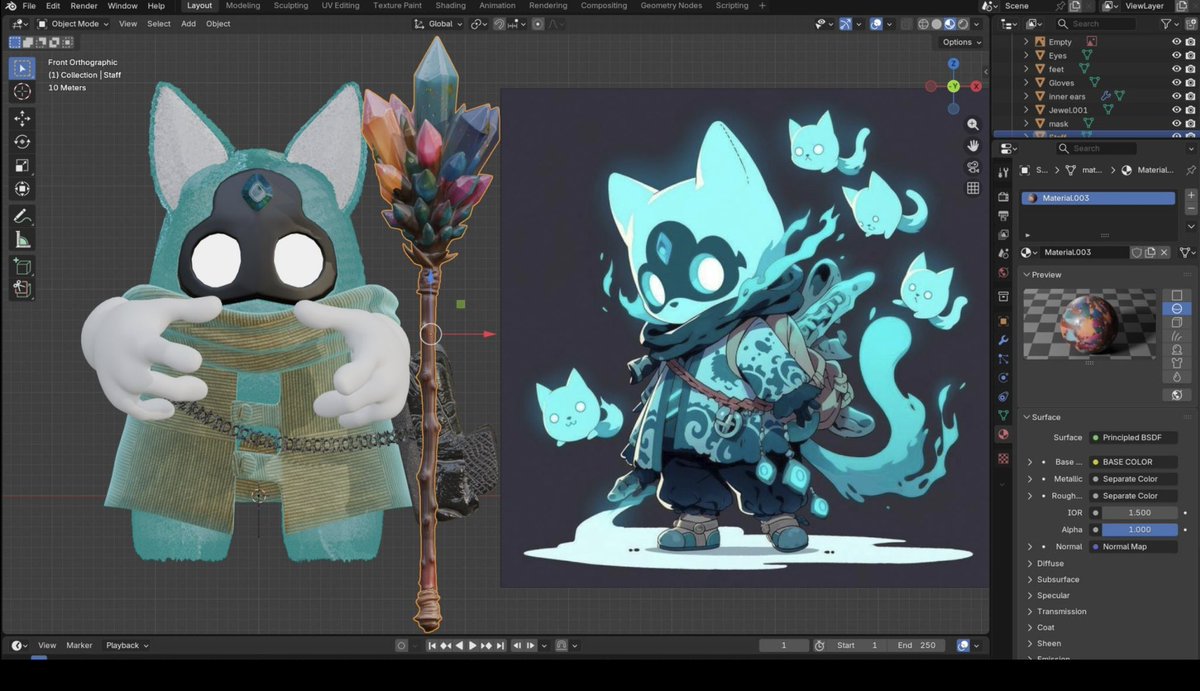Click the Normal Map button
The width and height of the screenshot is (1200, 691).
click(x=1133, y=546)
